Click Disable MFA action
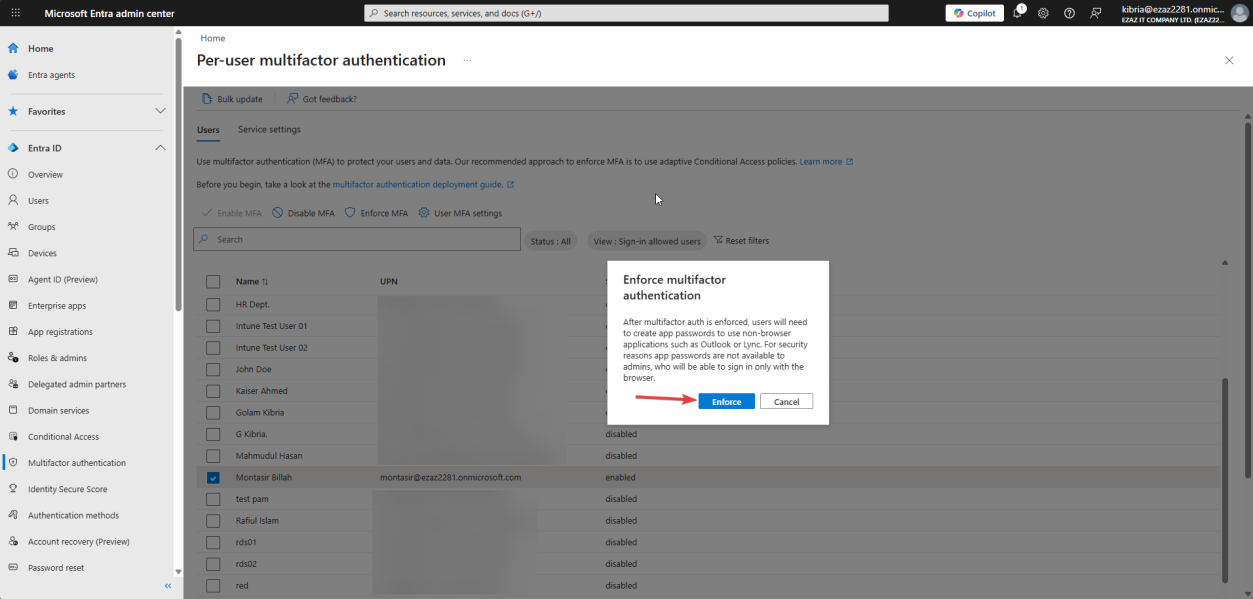This screenshot has width=1253, height=599. (x=303, y=213)
